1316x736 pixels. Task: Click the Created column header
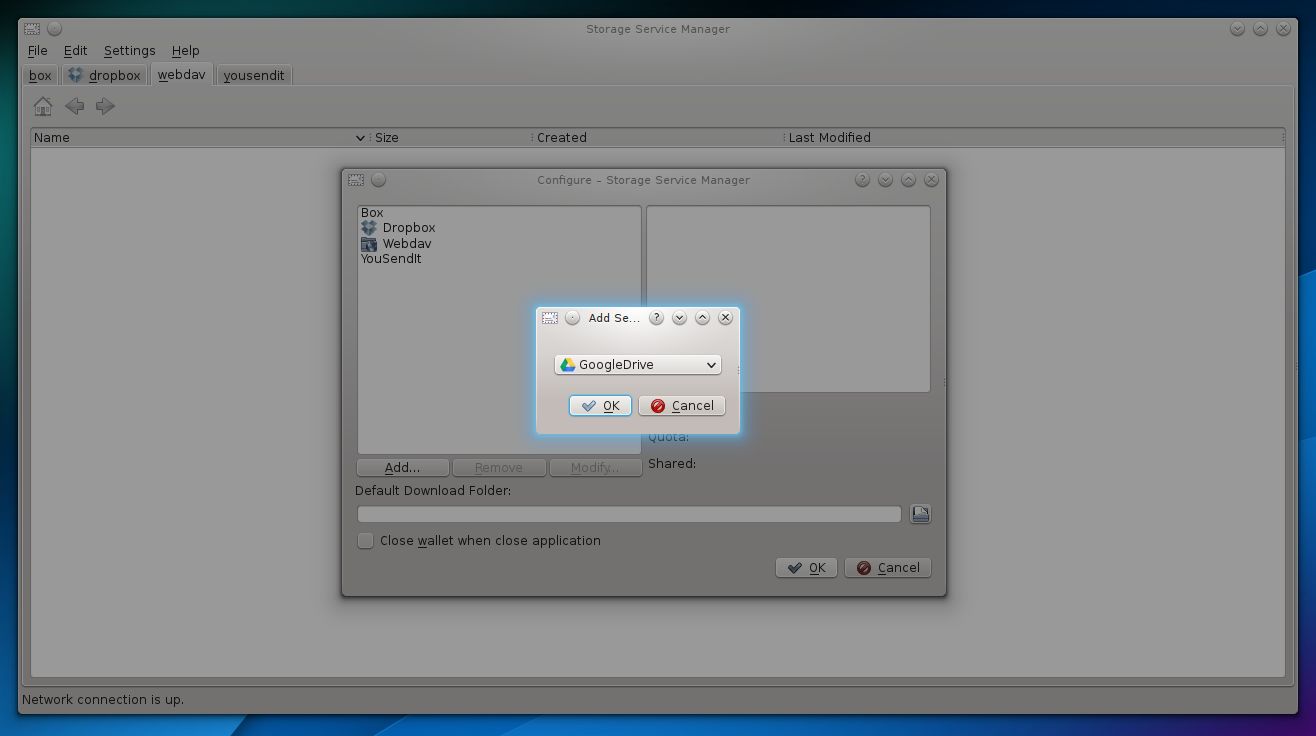point(657,138)
